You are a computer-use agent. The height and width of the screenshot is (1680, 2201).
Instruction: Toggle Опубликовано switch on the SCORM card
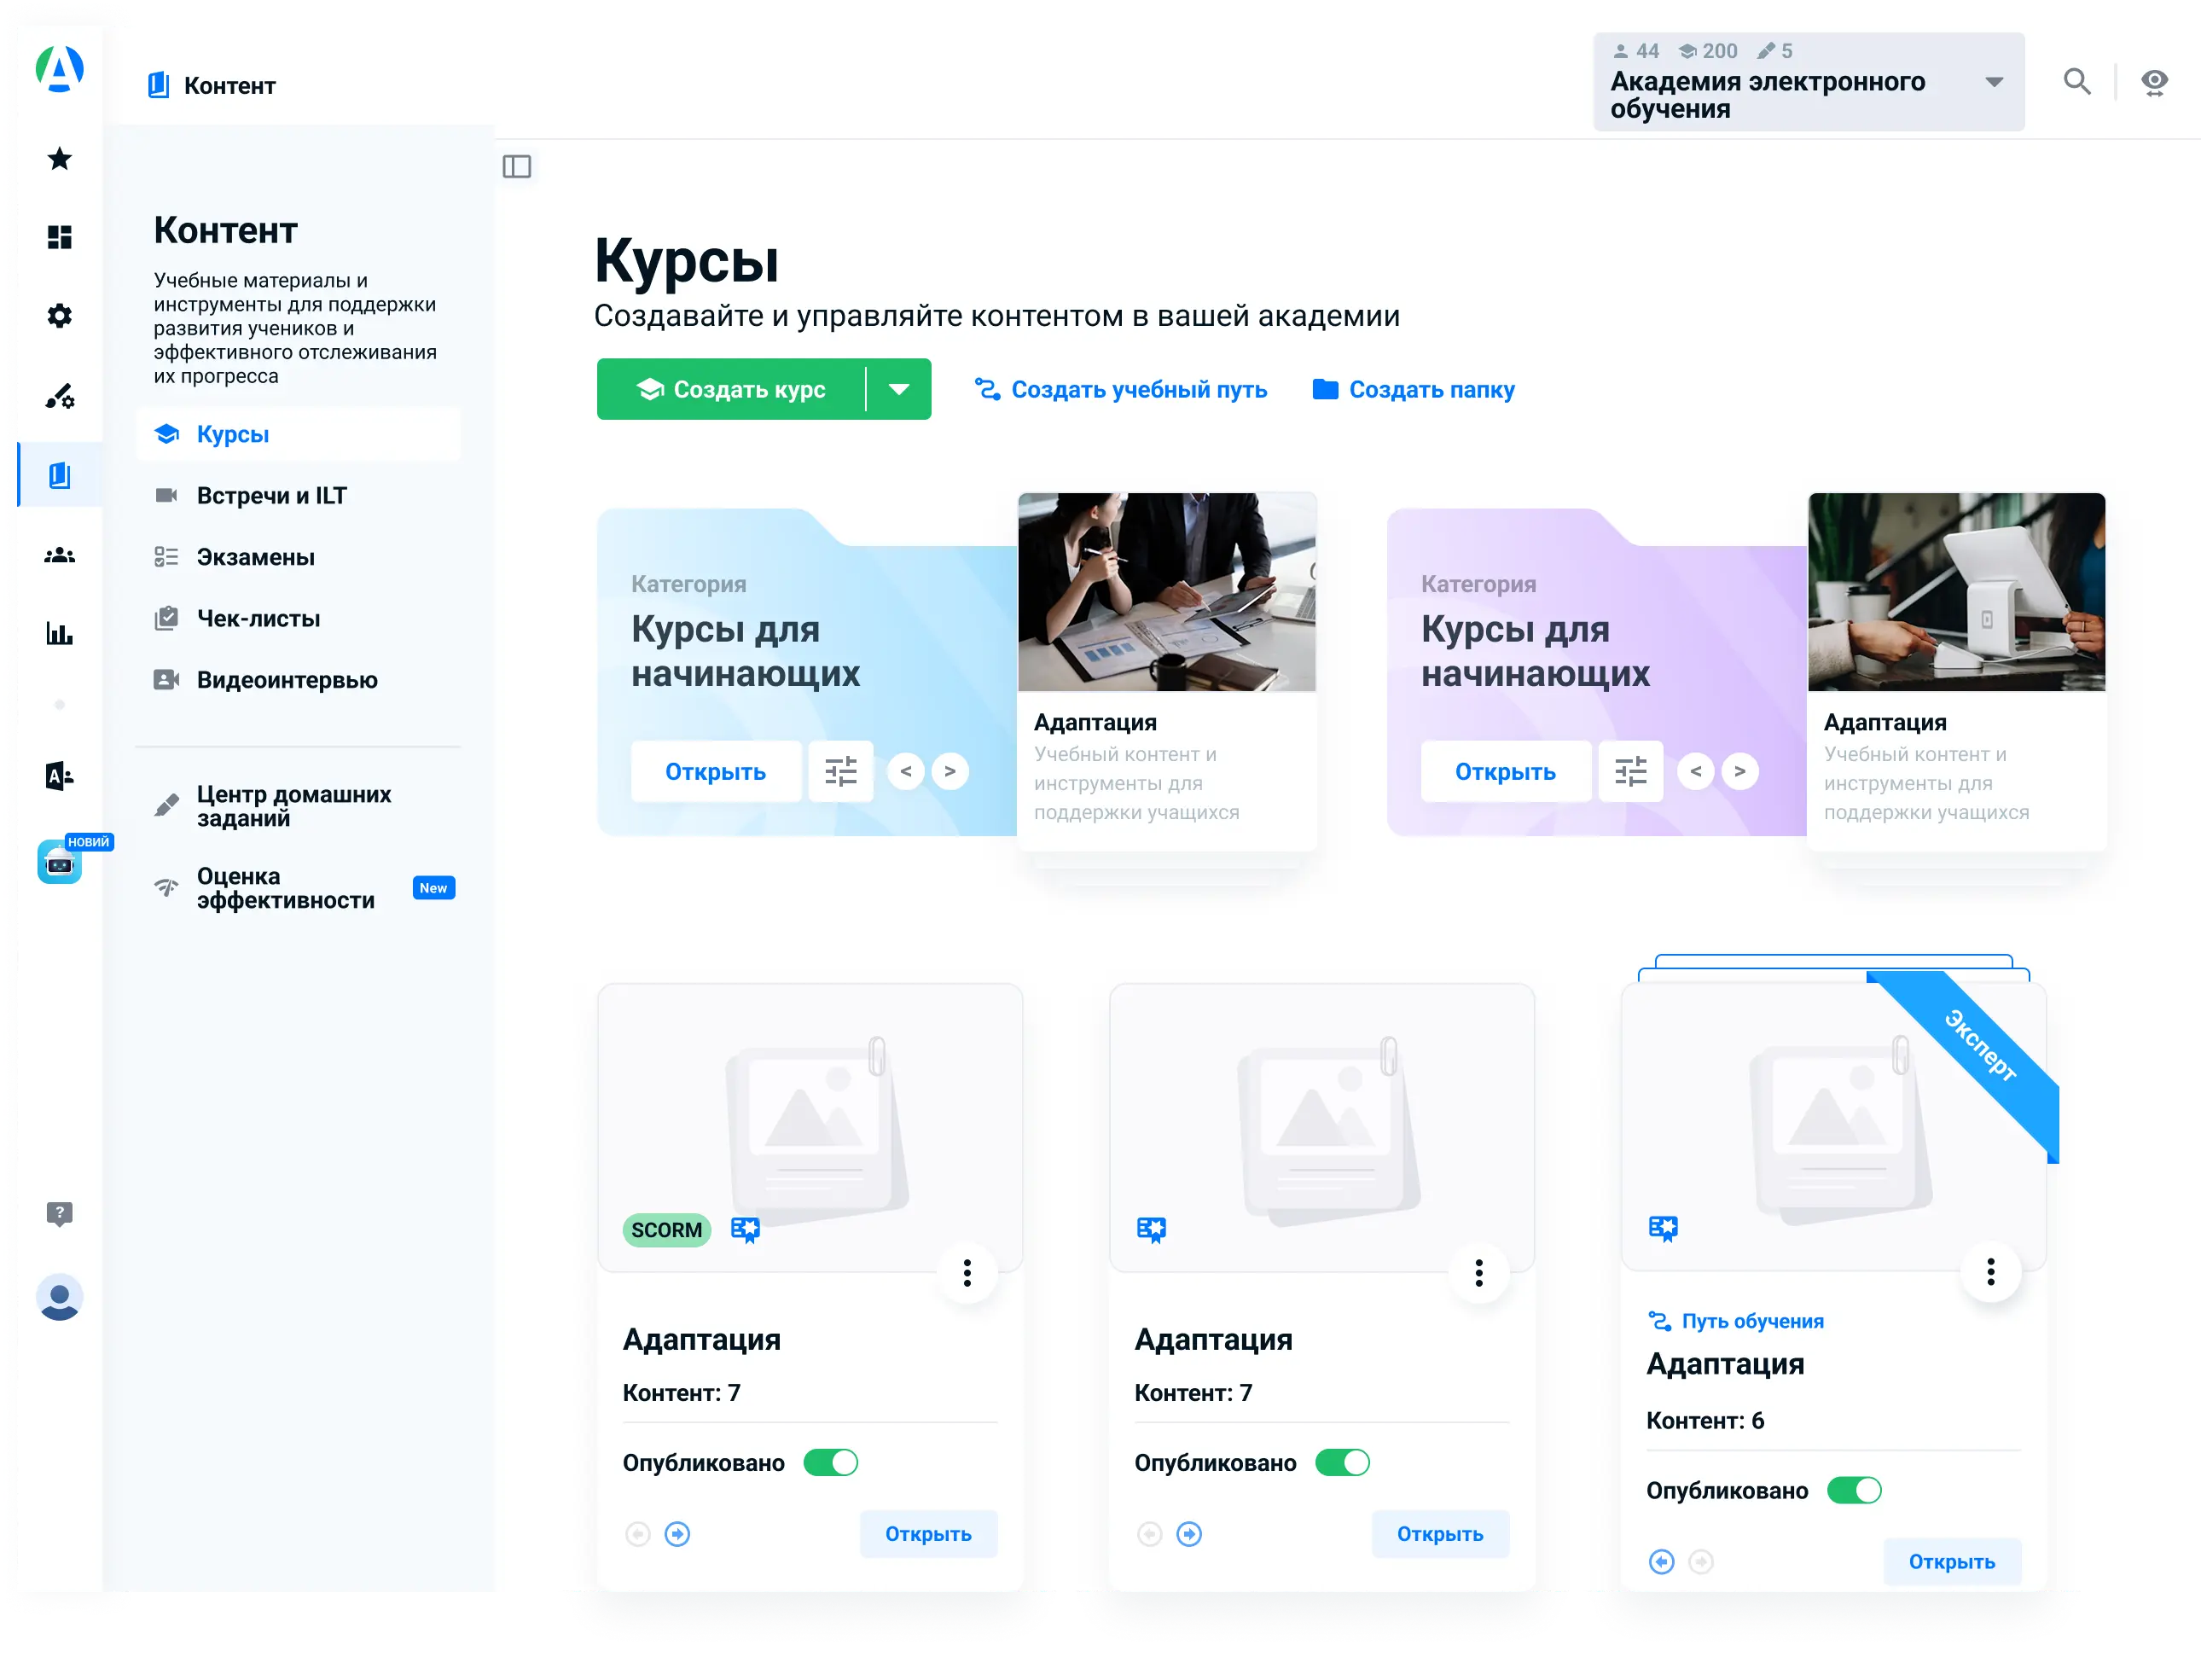click(x=831, y=1463)
